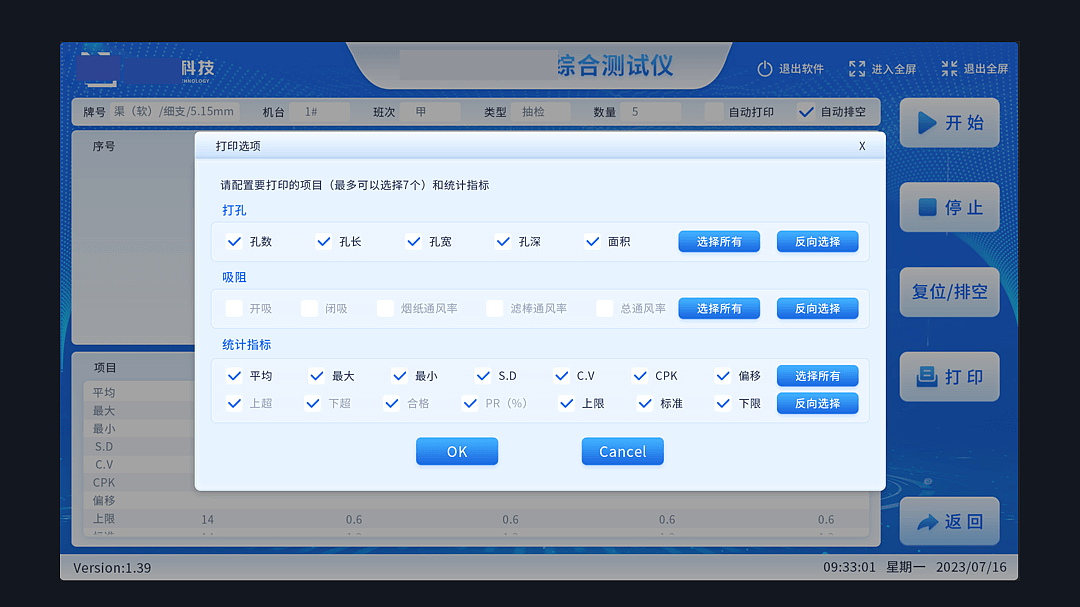Click the 打印 printer icon
Image resolution: width=1080 pixels, height=607 pixels.
[925, 377]
